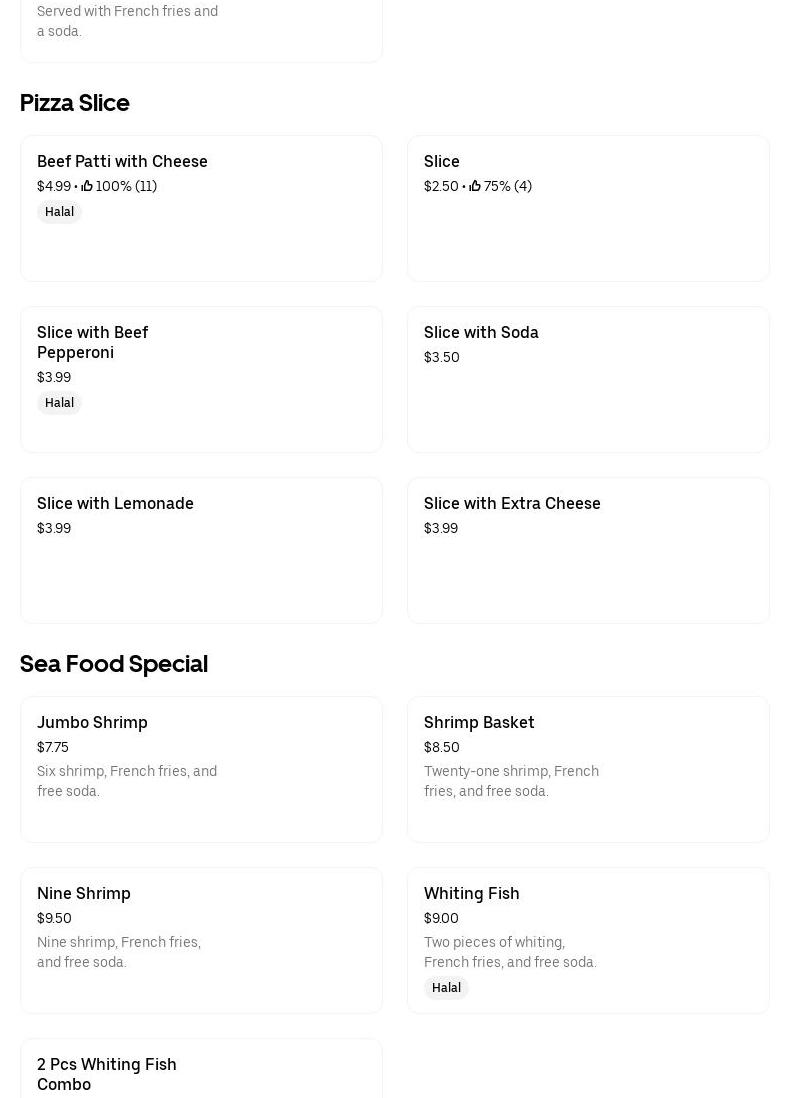
Task: Choose Slice with Soda item
Action: coord(588,379)
